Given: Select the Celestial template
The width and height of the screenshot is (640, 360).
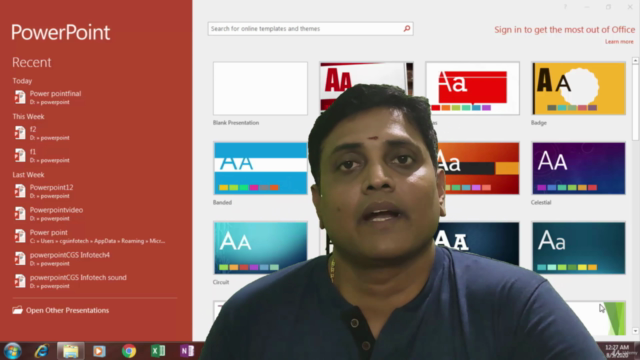Looking at the screenshot, I should pos(578,168).
